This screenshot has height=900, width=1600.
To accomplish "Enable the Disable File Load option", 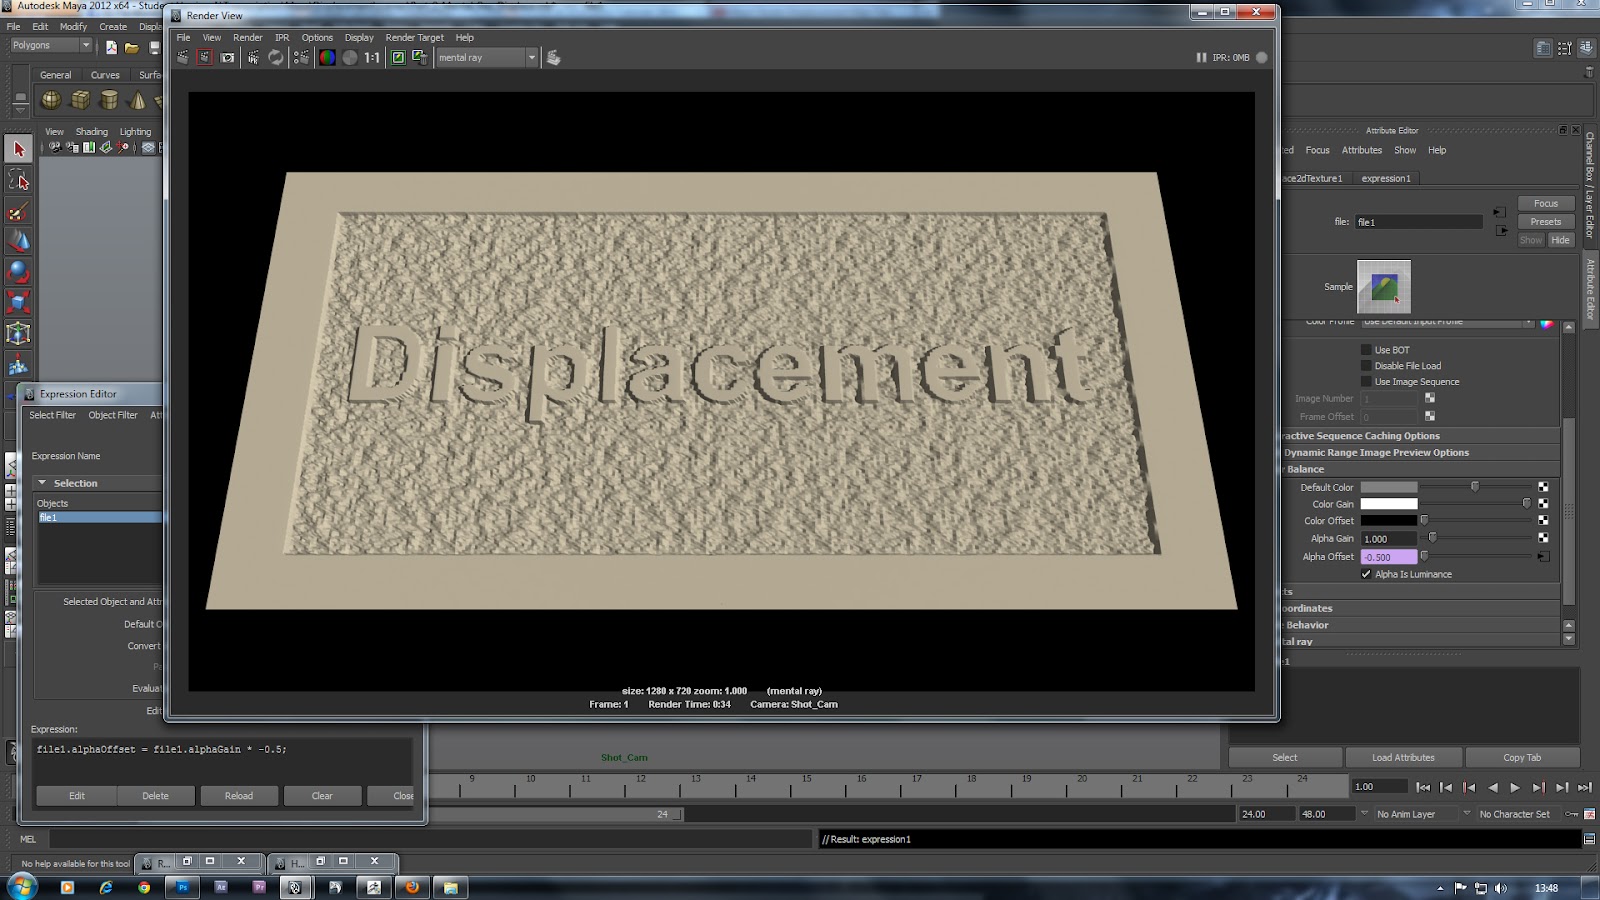I will (1366, 365).
